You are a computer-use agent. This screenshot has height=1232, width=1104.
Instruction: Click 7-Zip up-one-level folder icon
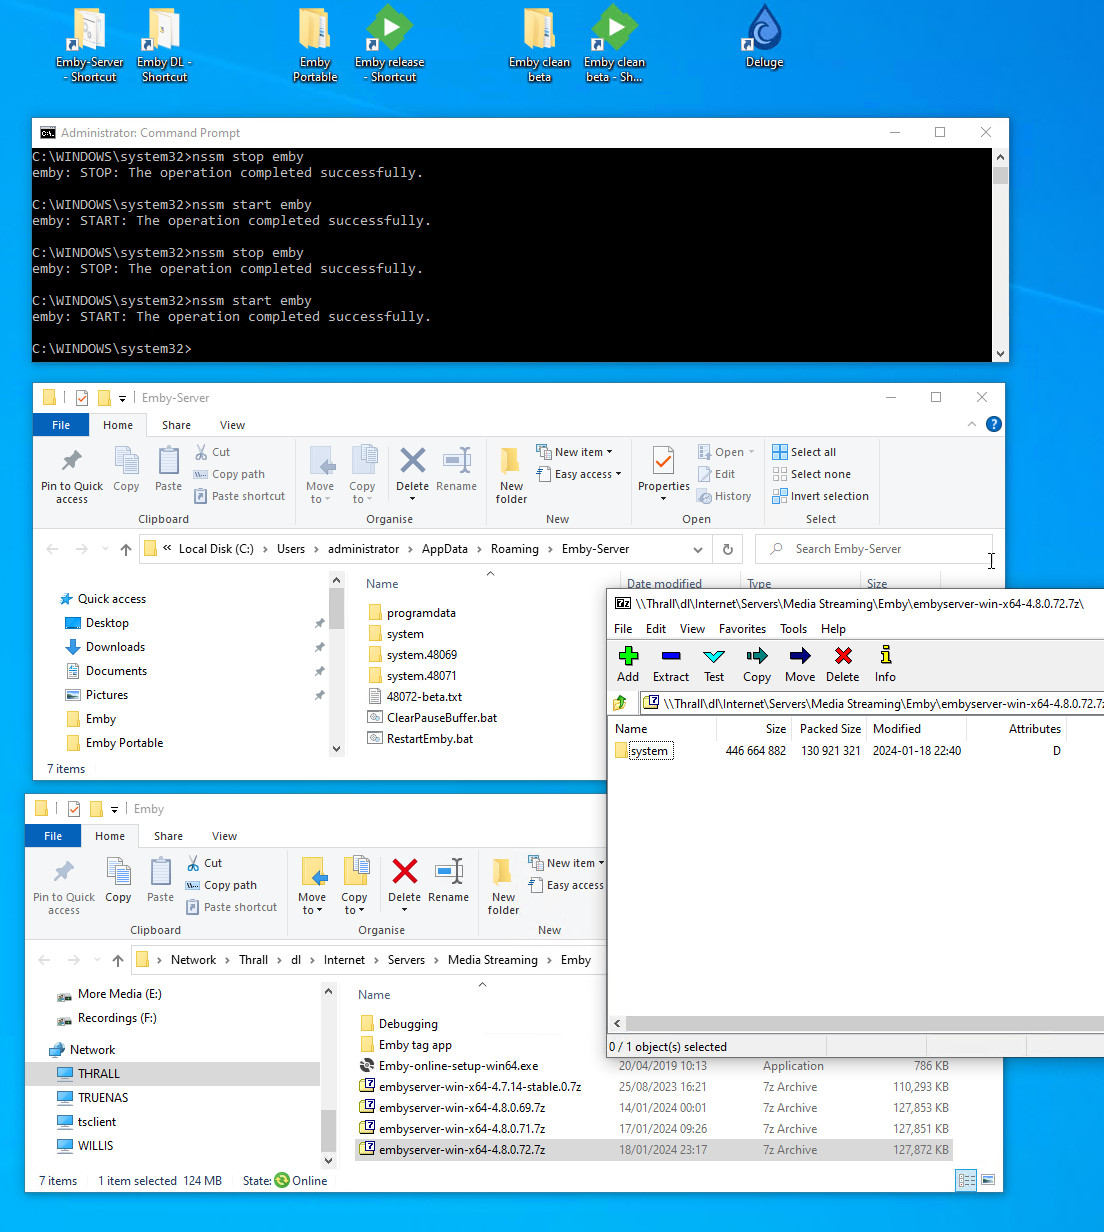click(x=621, y=703)
